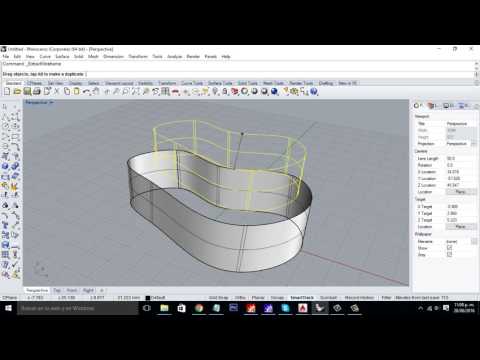Toggle Planar mode in status bar

coord(258,297)
